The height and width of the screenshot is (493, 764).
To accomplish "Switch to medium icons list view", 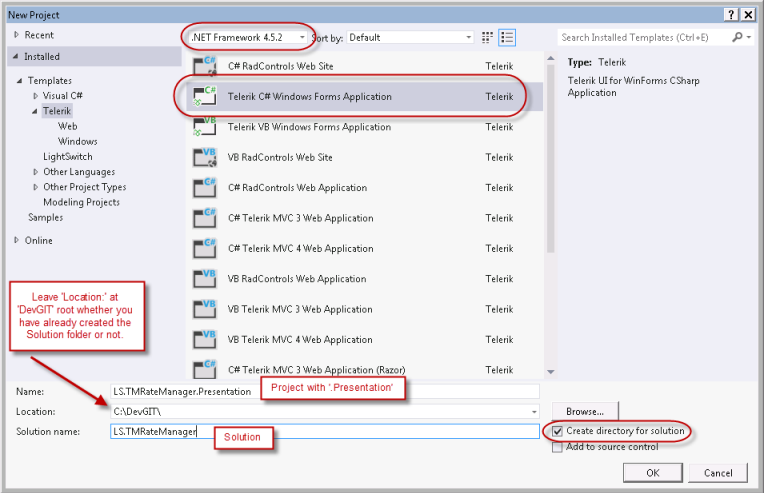I will pyautogui.click(x=507, y=38).
